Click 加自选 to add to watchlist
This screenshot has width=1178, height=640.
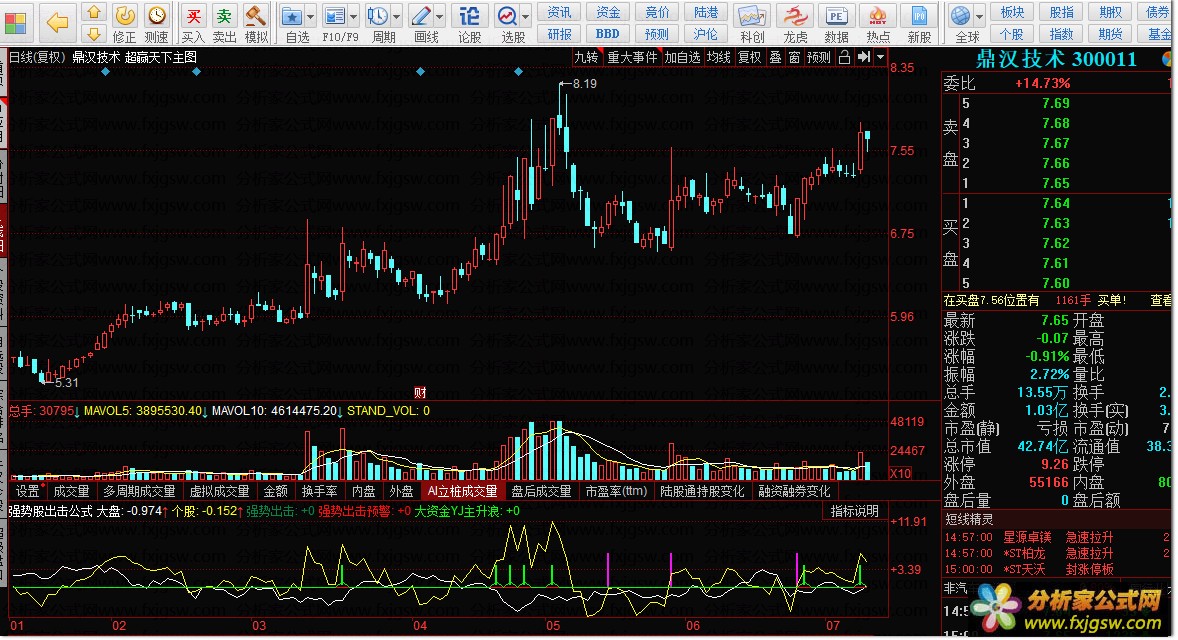(682, 57)
